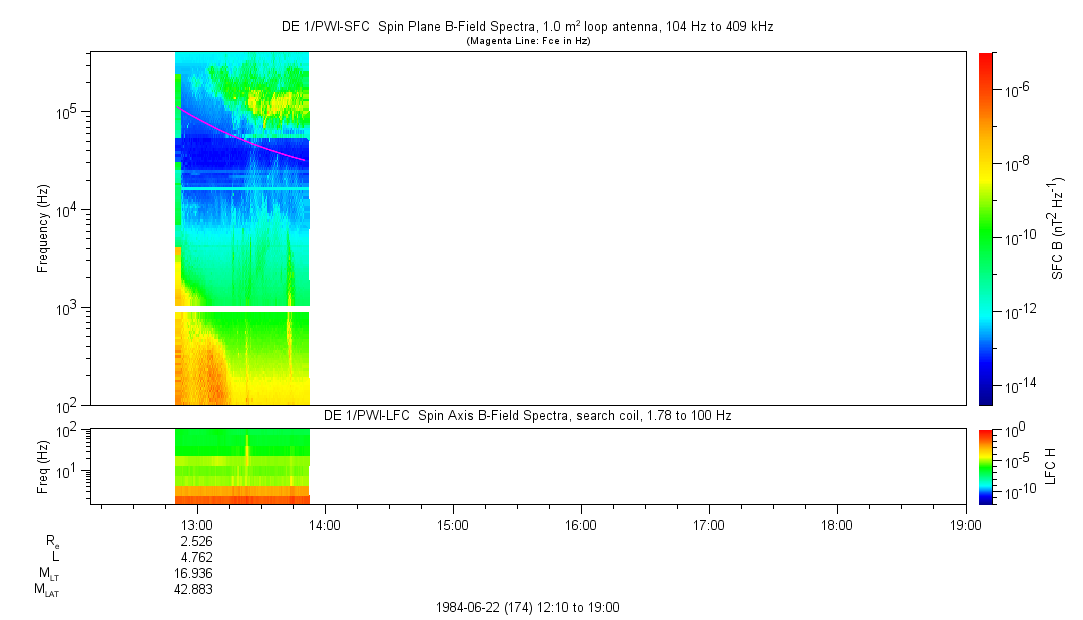Click the magenta Fce line in the spectrogram
Screen dimensions: 1083x620
point(240,135)
